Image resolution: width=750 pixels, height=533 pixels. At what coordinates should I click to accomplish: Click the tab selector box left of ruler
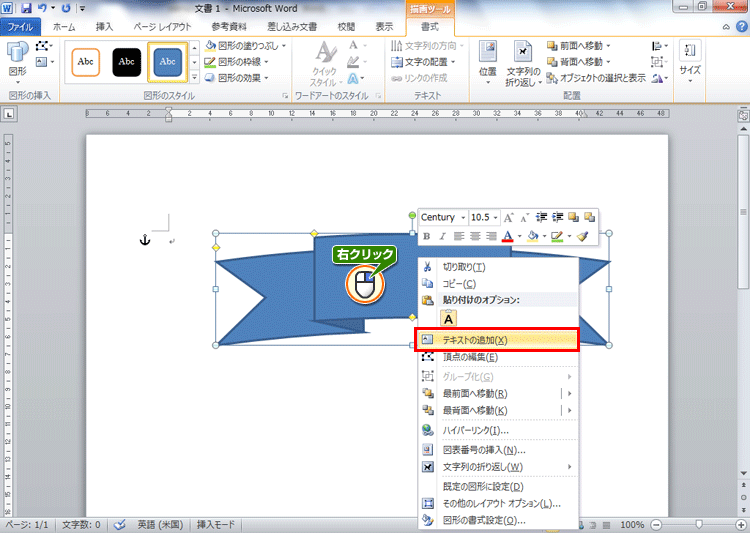coord(9,114)
